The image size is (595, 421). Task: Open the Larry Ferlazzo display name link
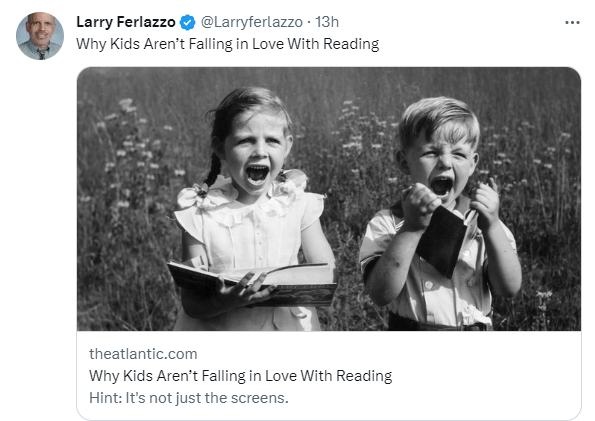pyautogui.click(x=126, y=22)
